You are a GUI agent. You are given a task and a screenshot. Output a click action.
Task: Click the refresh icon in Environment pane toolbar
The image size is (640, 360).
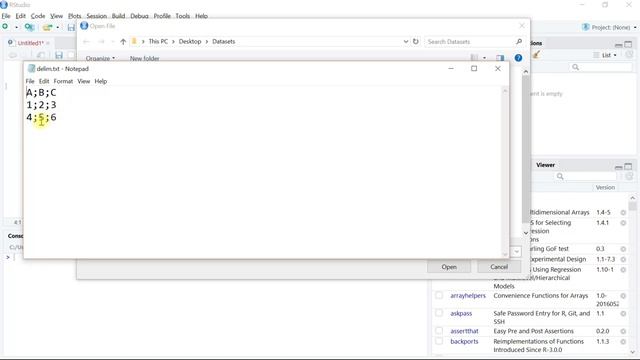[629, 55]
